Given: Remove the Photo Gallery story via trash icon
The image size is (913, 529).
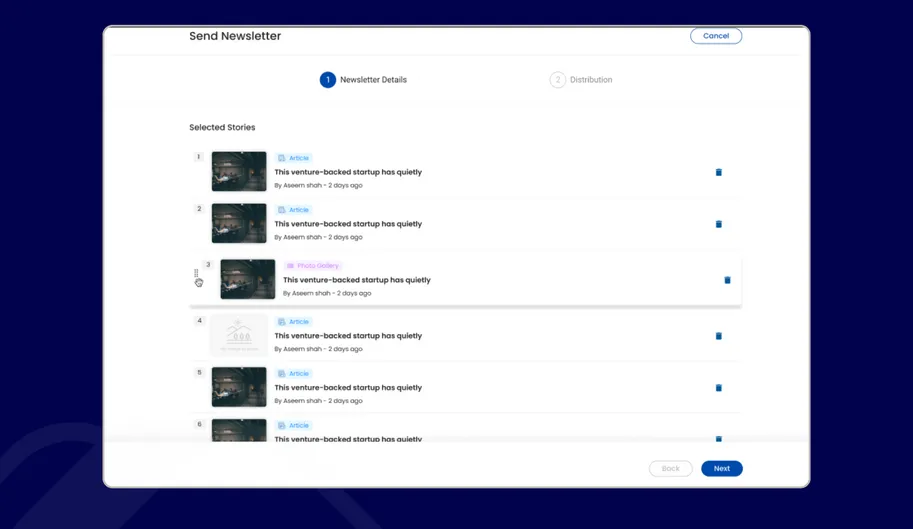Looking at the screenshot, I should tap(727, 280).
